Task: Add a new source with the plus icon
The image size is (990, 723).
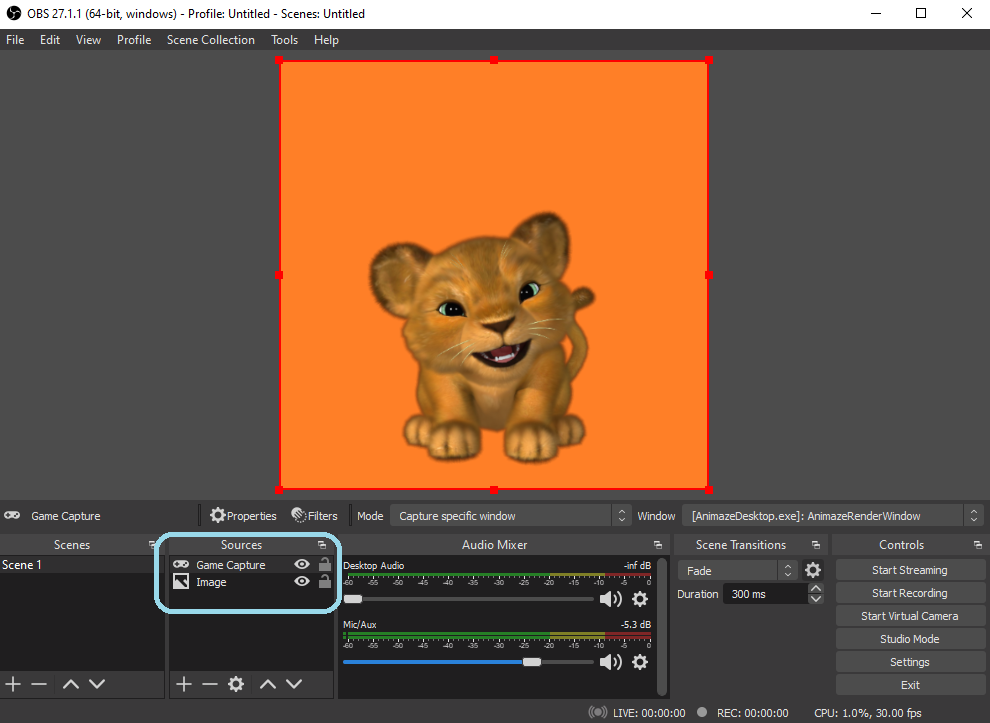Action: [x=183, y=684]
